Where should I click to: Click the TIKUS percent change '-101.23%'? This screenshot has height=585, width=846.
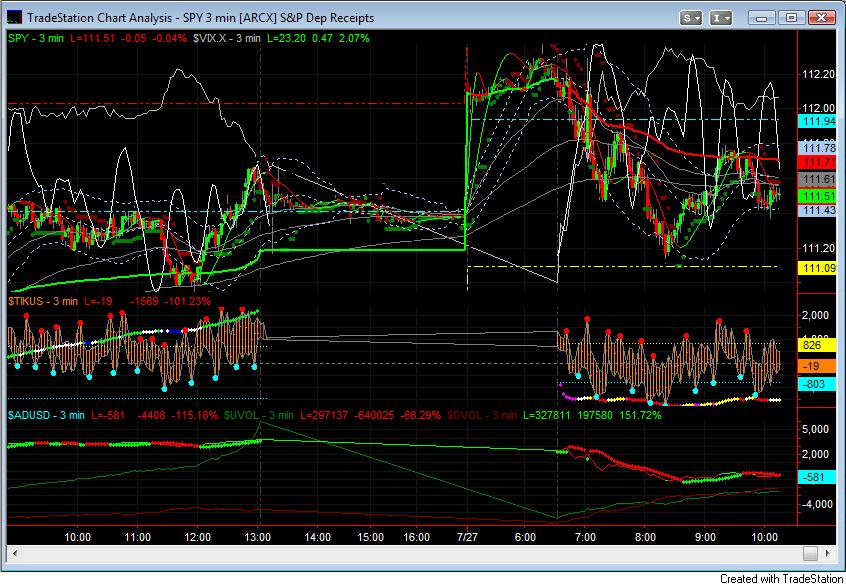(187, 301)
